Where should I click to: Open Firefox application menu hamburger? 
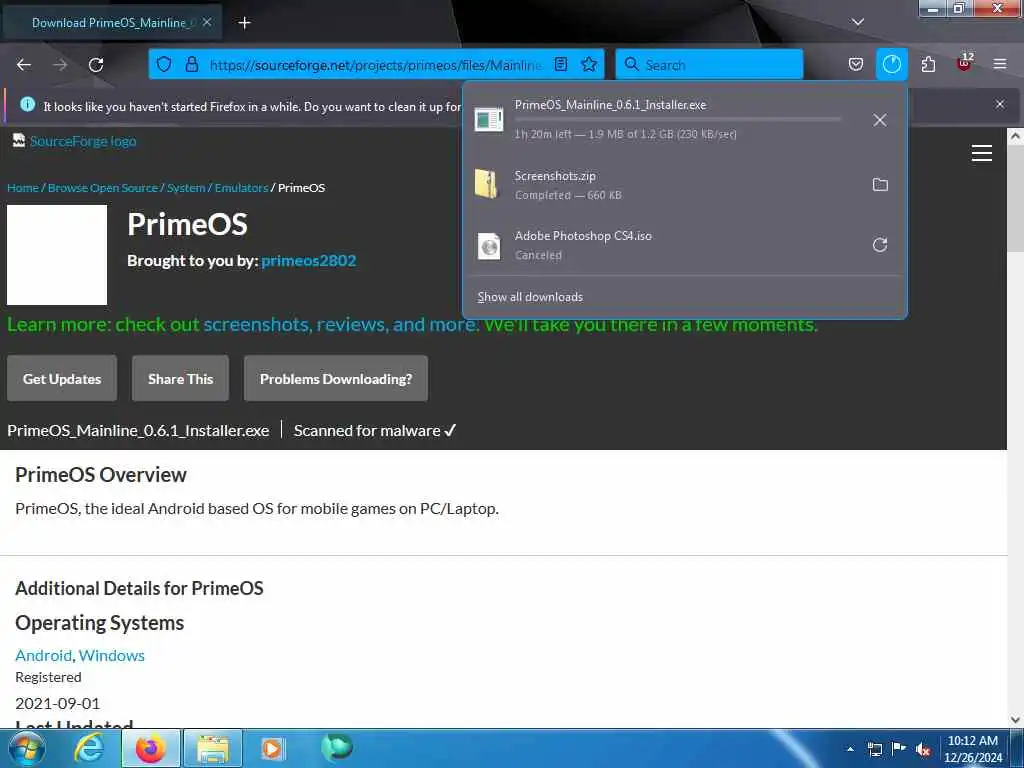point(1000,64)
